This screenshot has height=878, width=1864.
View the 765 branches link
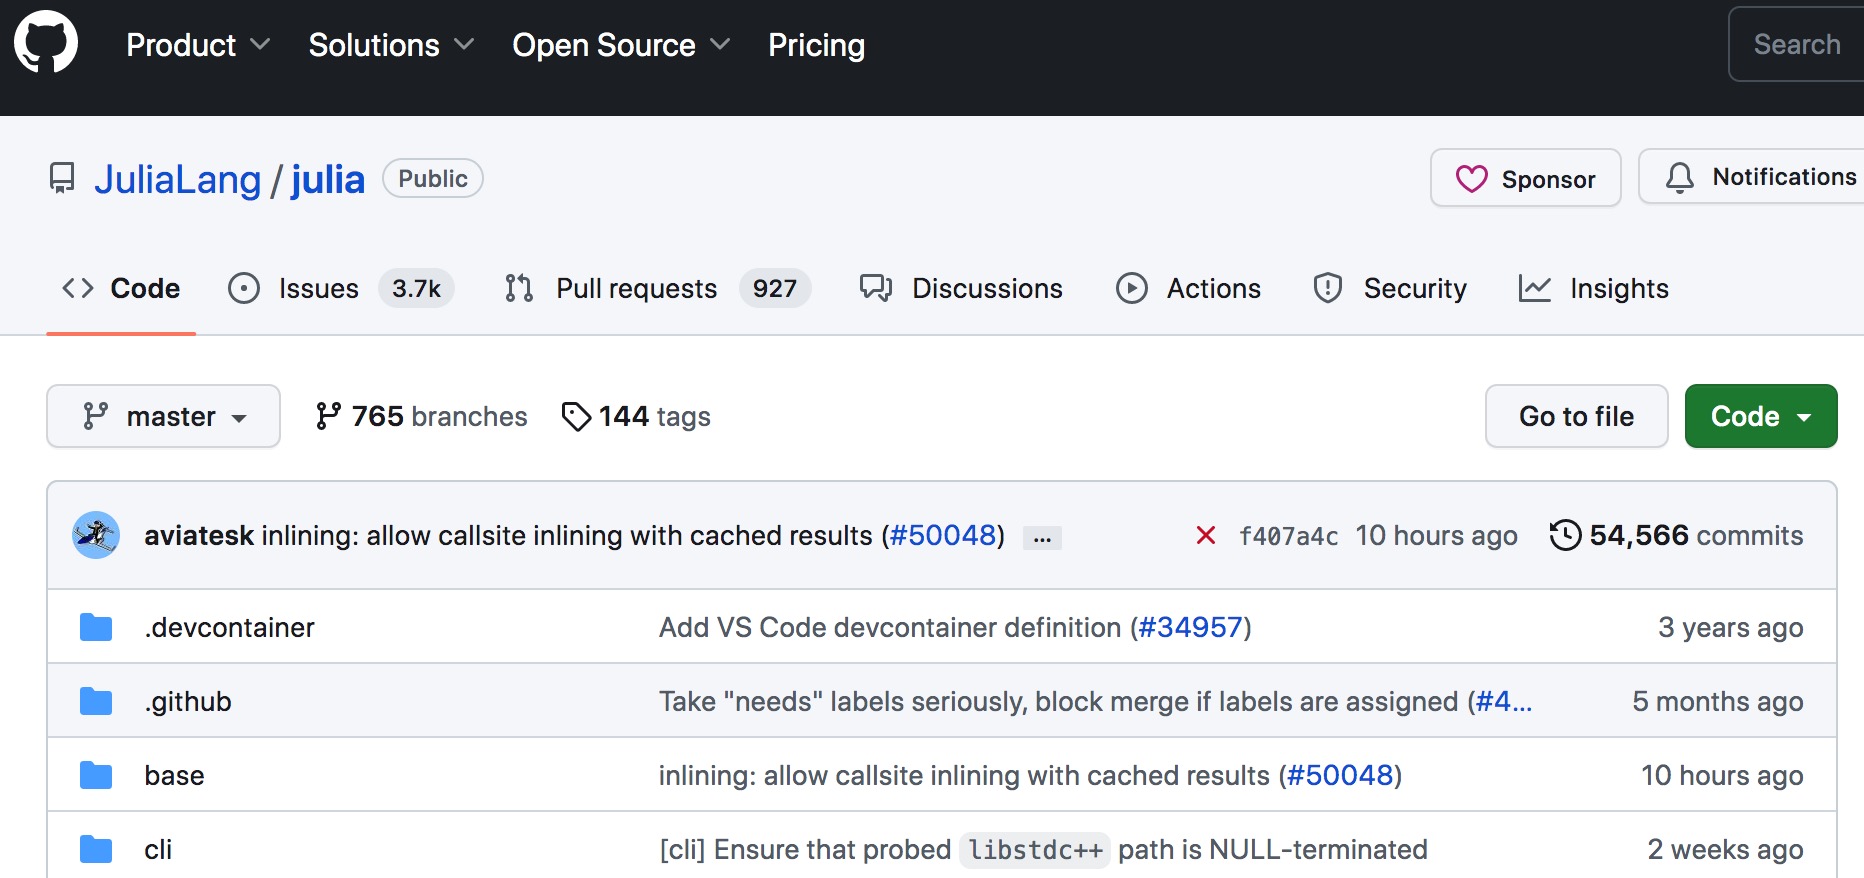click(421, 416)
